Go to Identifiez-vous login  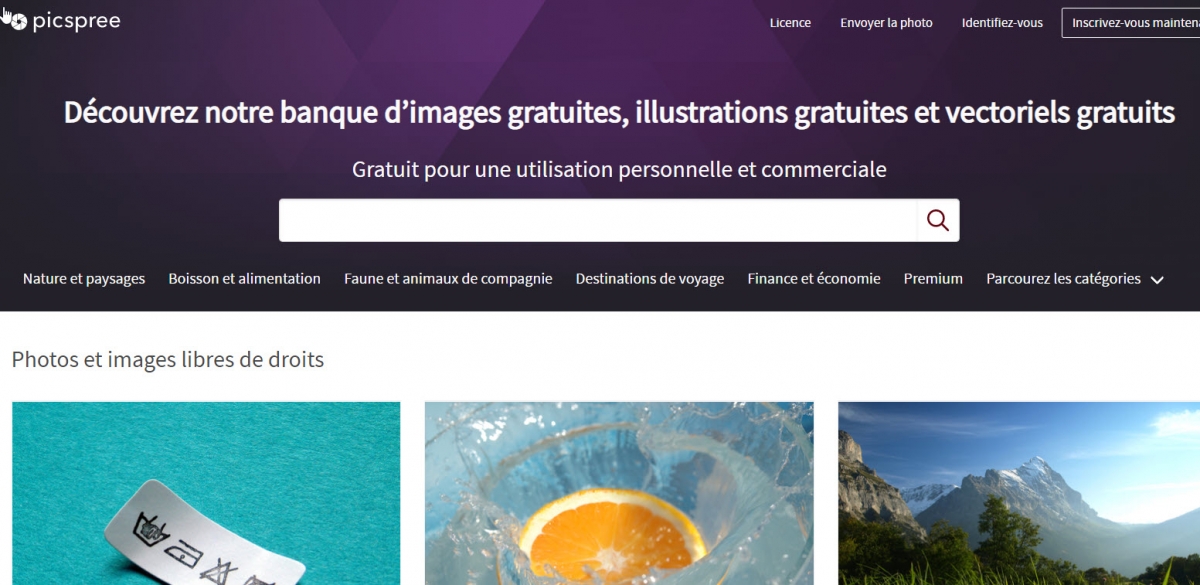(x=1002, y=23)
